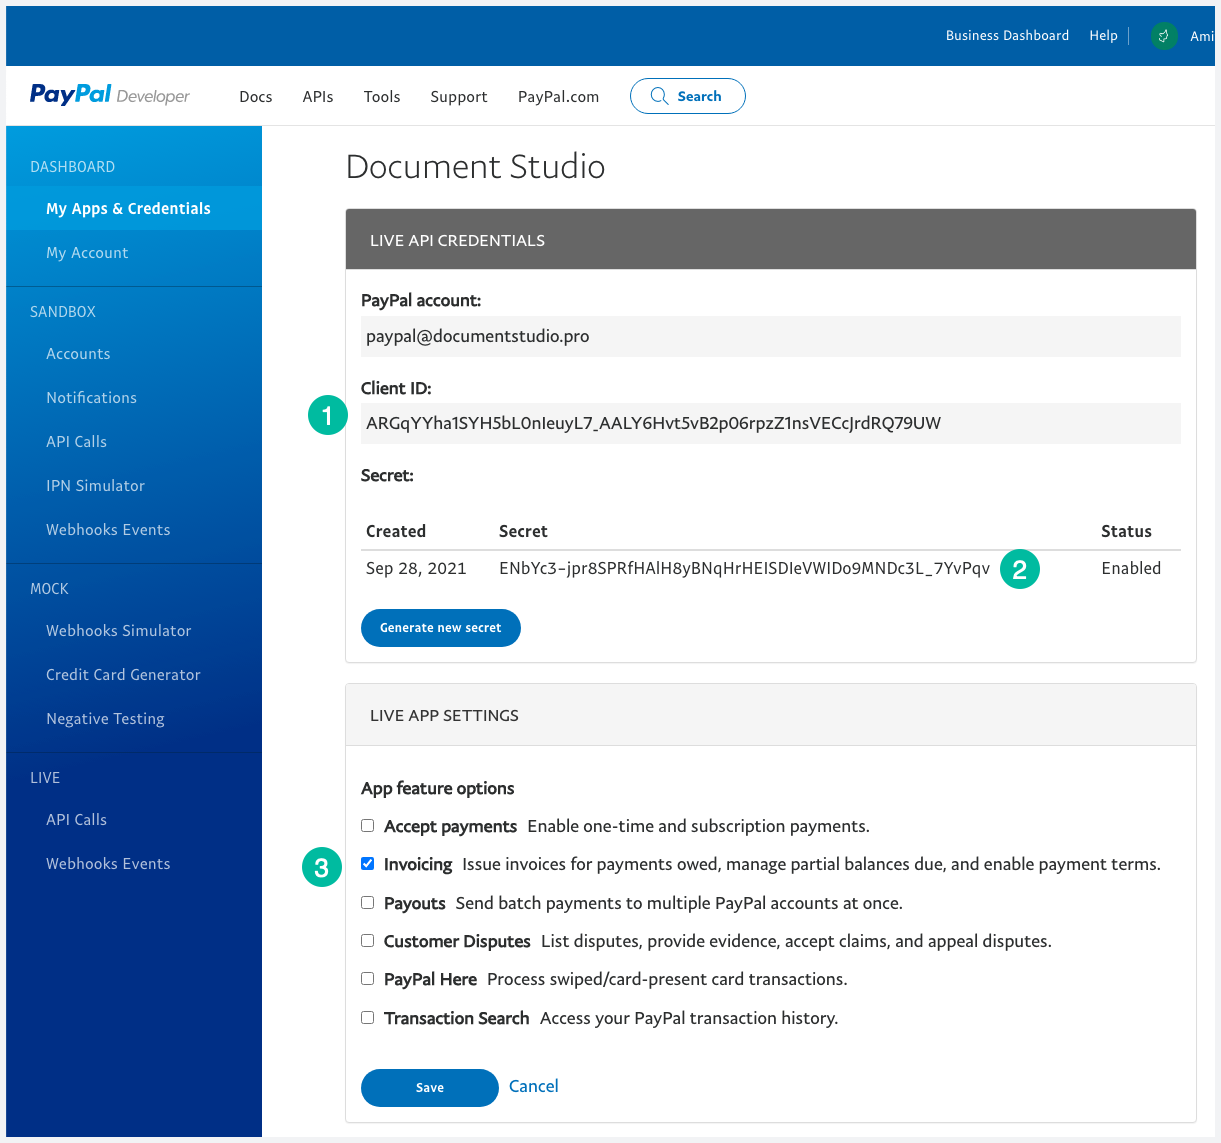Click the Client ID value field
This screenshot has width=1221, height=1143.
point(771,424)
